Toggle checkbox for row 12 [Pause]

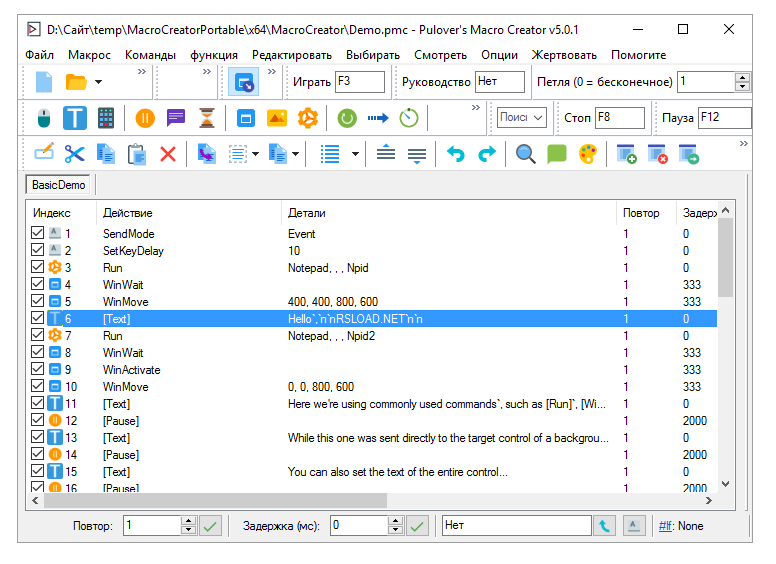coord(37,420)
